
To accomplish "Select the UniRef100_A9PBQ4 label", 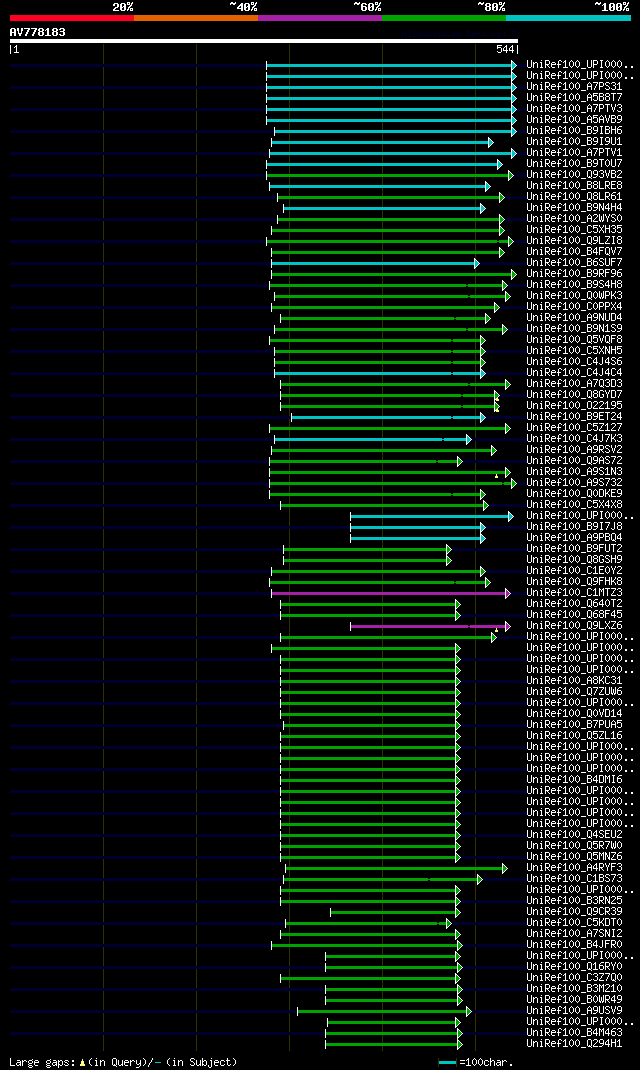I will click(574, 537).
